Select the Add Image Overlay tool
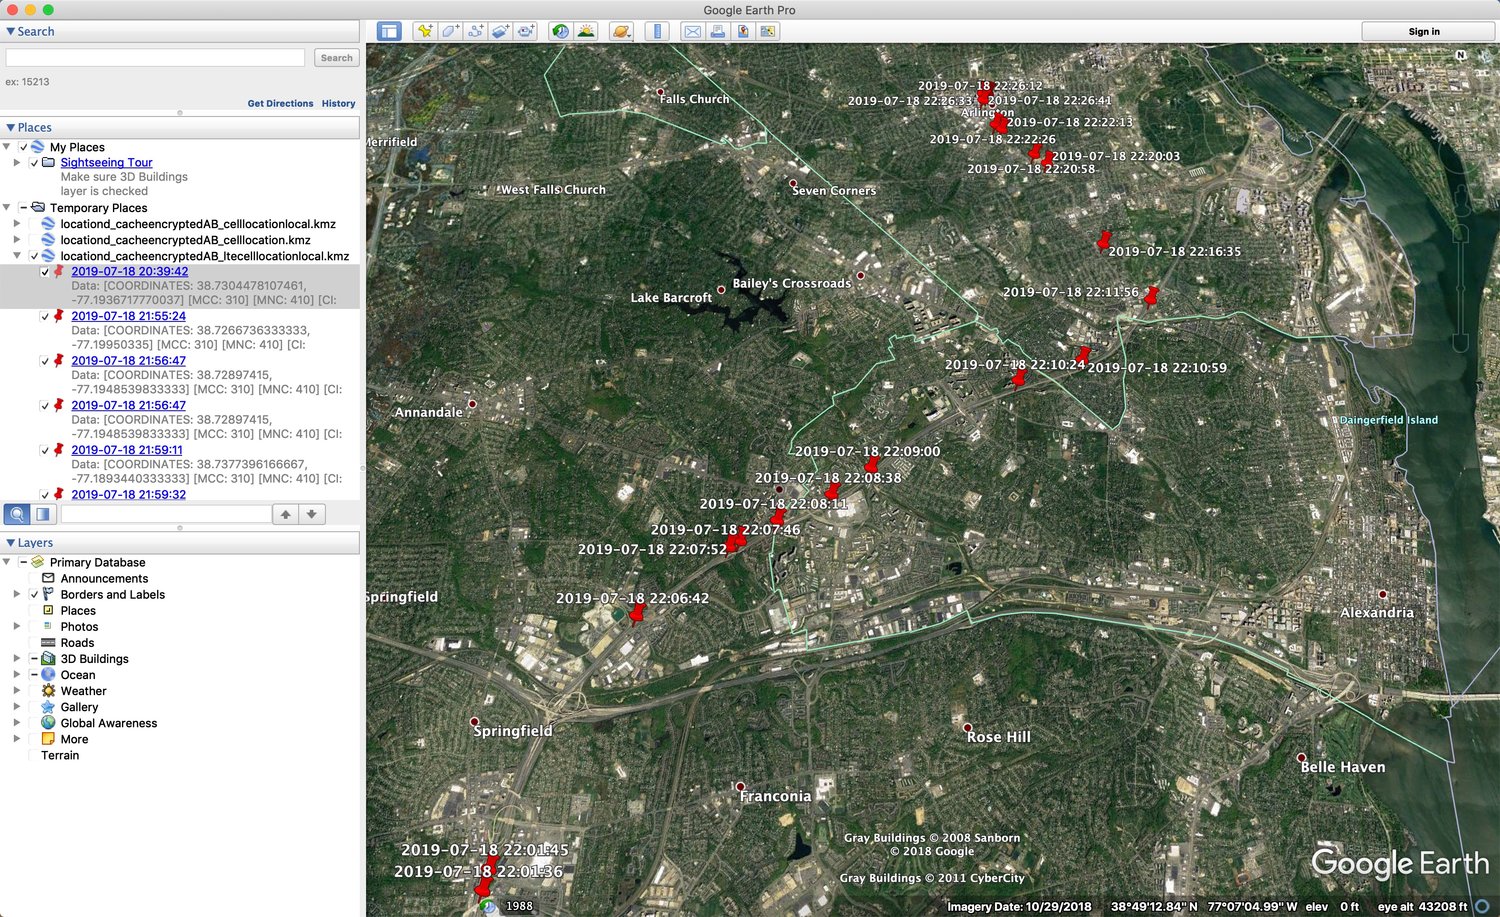 tap(501, 31)
